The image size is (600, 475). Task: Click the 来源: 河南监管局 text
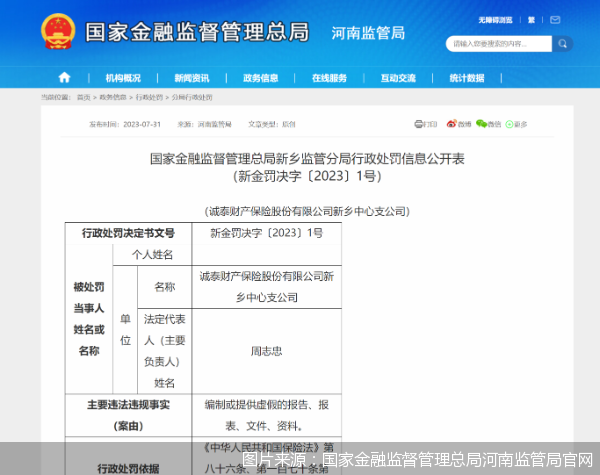[x=204, y=124]
